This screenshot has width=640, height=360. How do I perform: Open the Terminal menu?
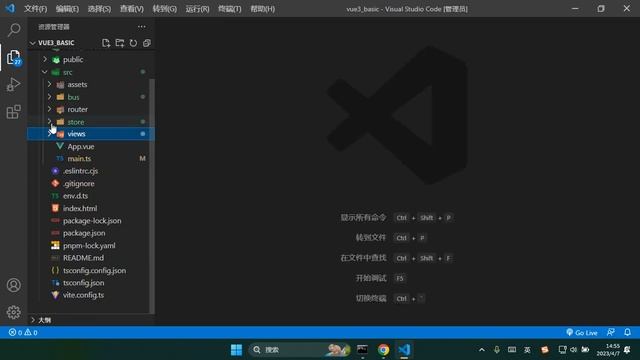click(x=229, y=9)
